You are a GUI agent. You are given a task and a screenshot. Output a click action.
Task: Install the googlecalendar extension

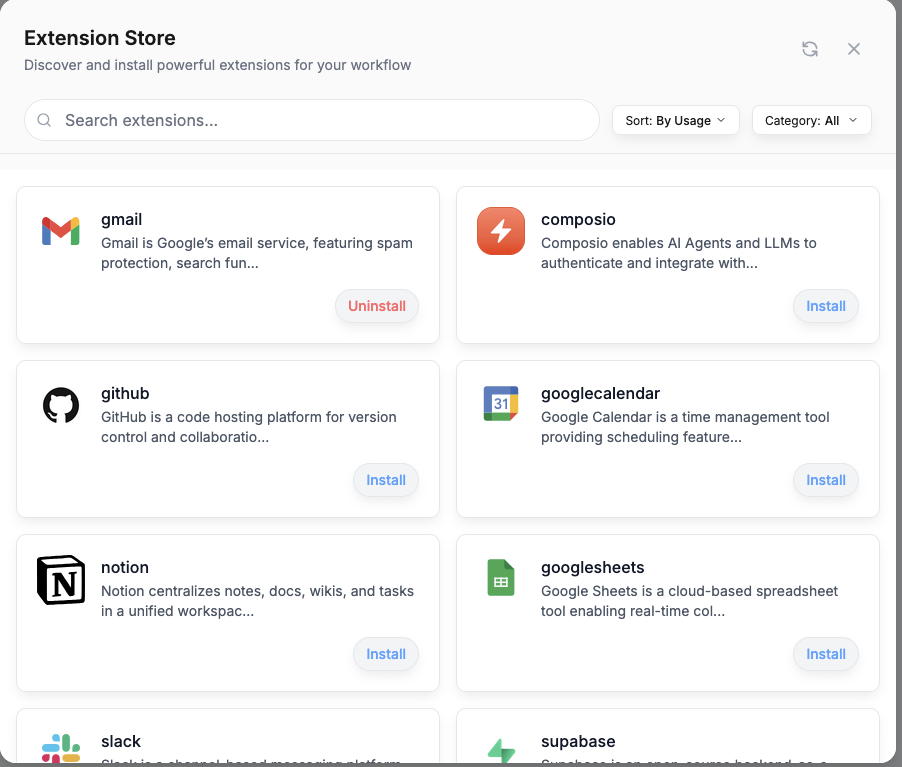point(825,480)
